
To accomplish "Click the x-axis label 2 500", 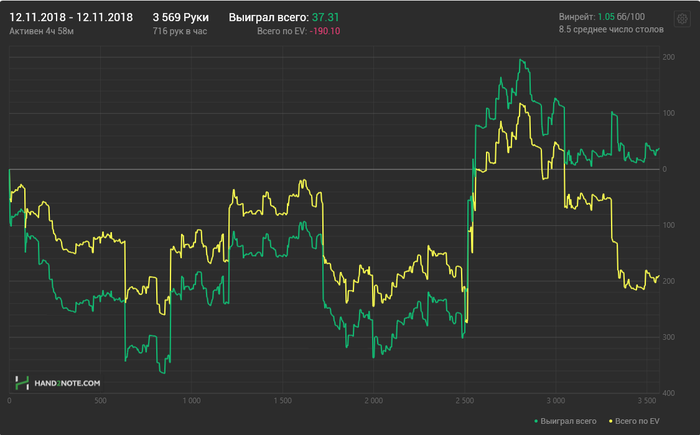I will pos(465,401).
